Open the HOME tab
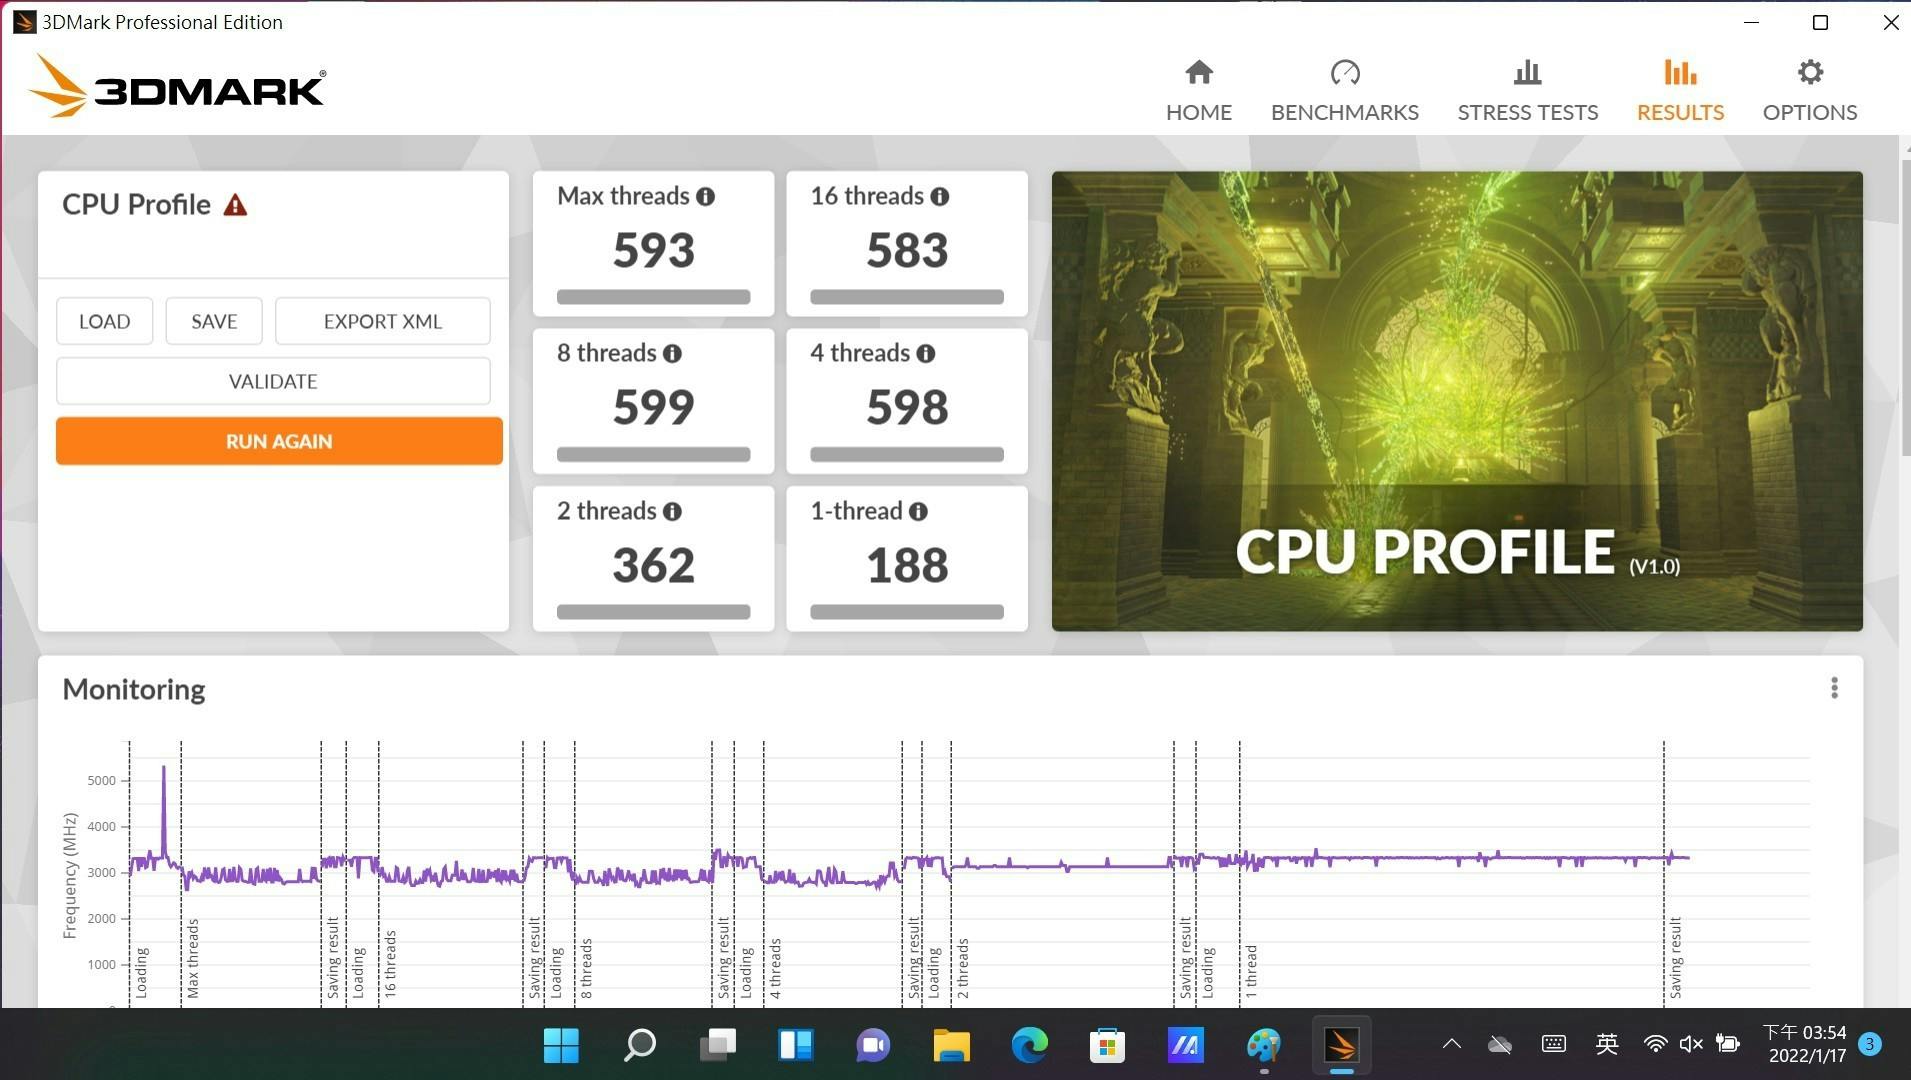This screenshot has width=1911, height=1080. (x=1198, y=91)
